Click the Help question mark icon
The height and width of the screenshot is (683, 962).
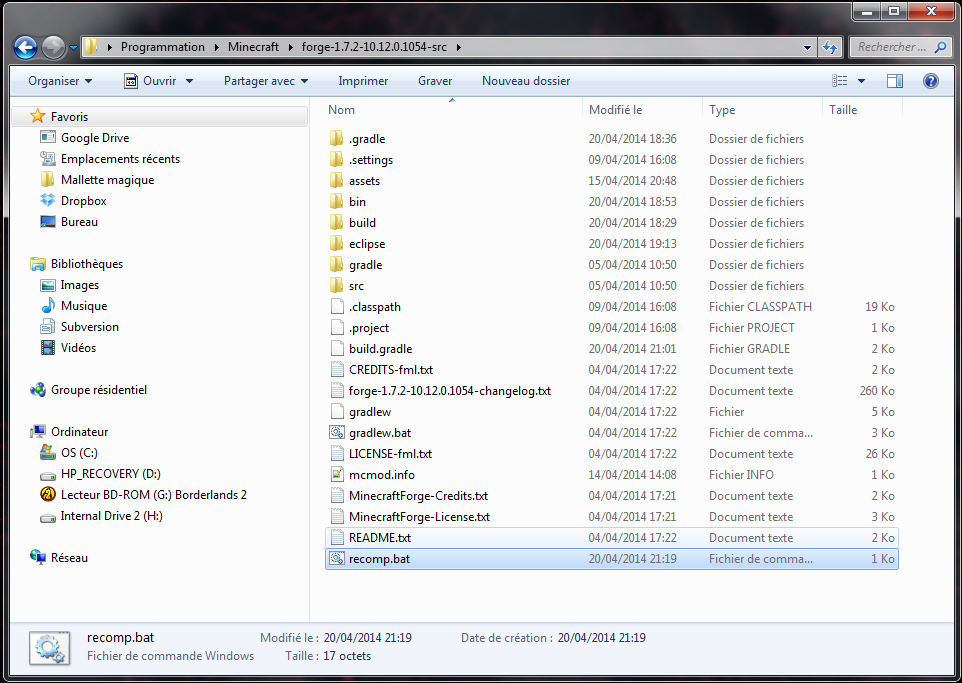tap(930, 81)
